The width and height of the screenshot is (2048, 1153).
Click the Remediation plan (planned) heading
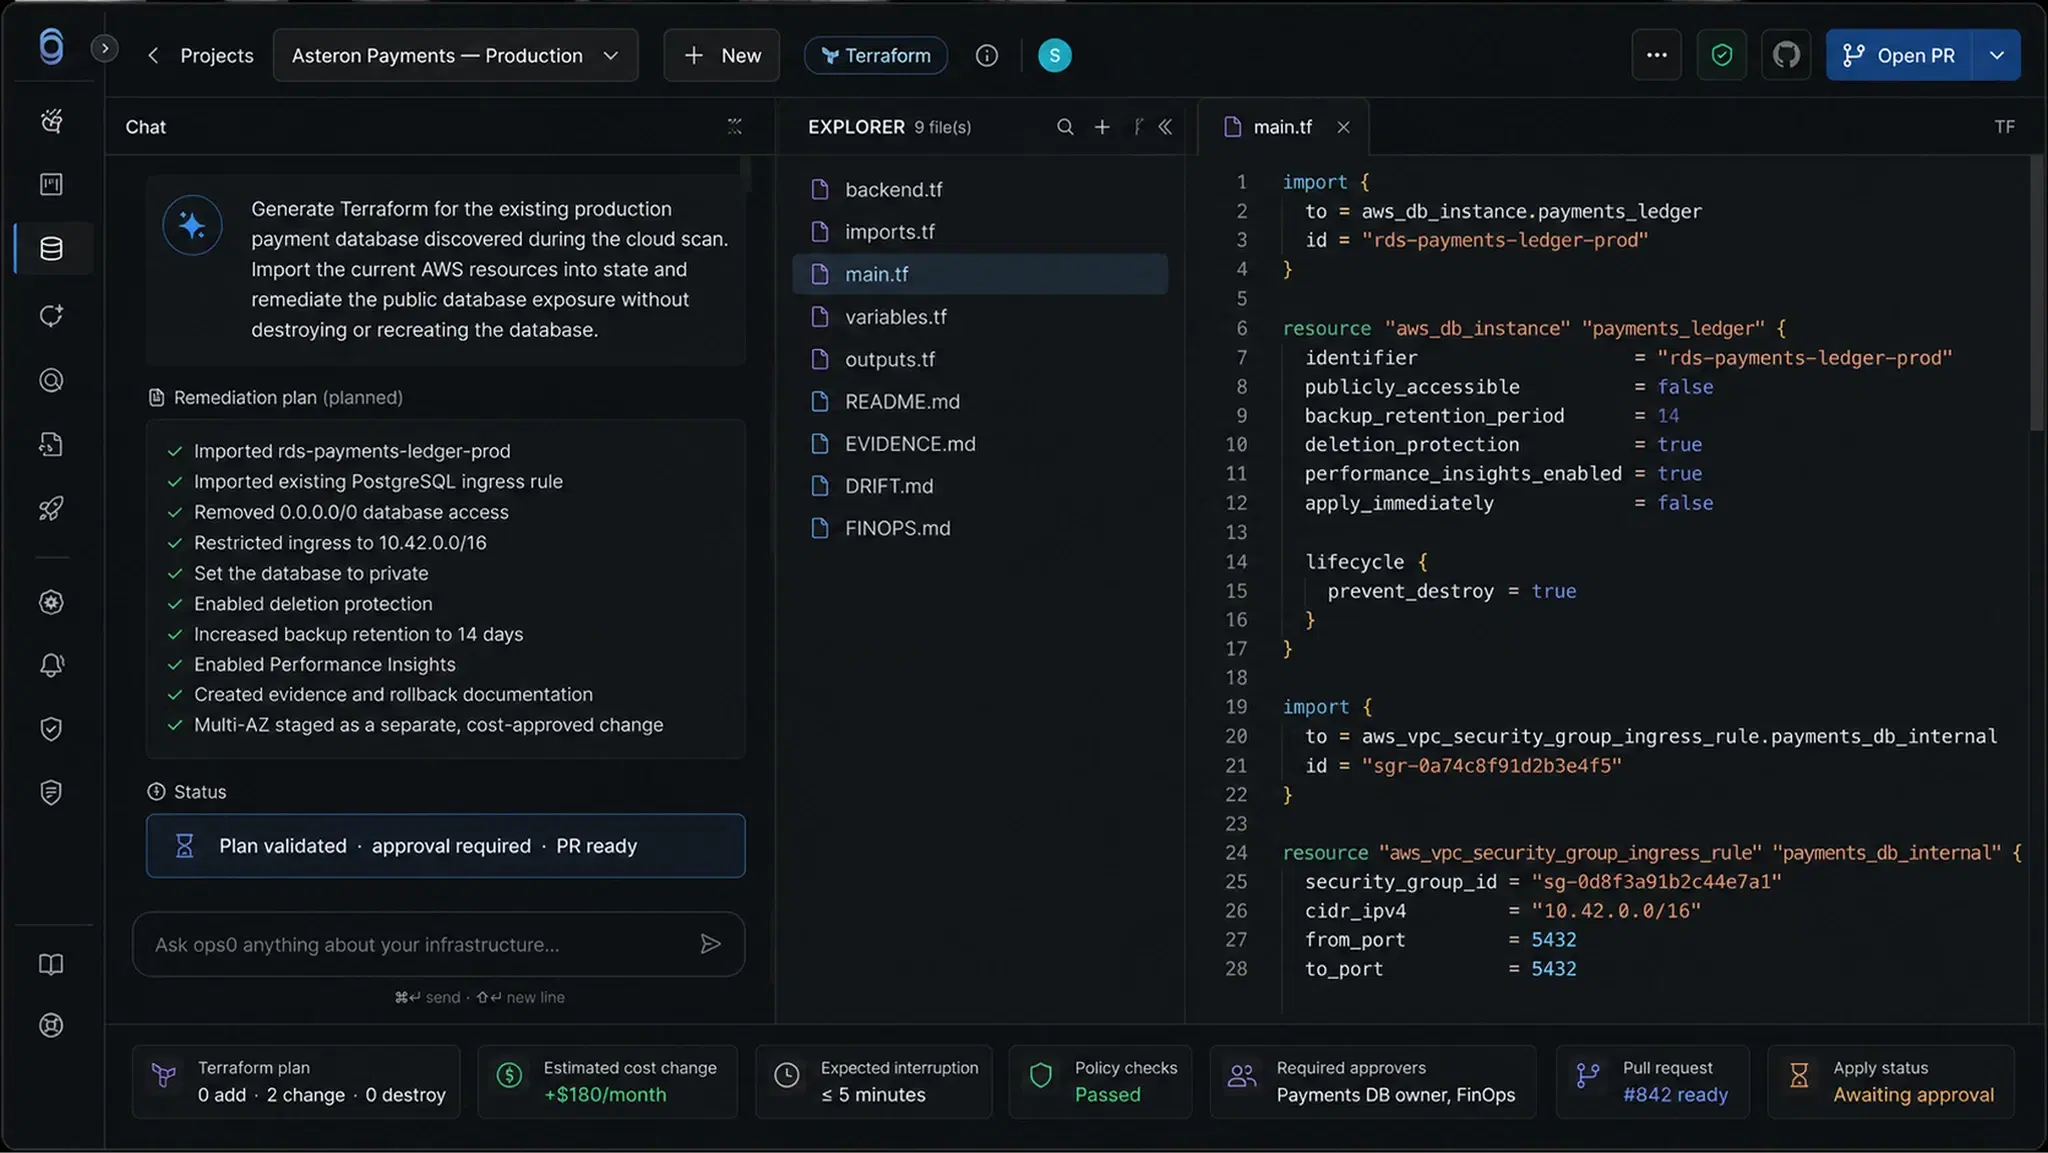coord(276,397)
